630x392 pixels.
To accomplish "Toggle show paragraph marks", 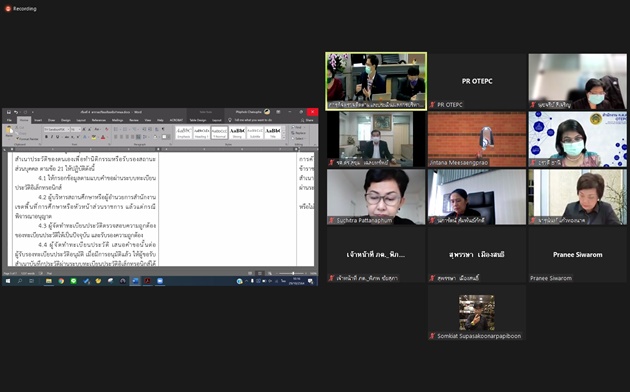I will click(x=163, y=129).
